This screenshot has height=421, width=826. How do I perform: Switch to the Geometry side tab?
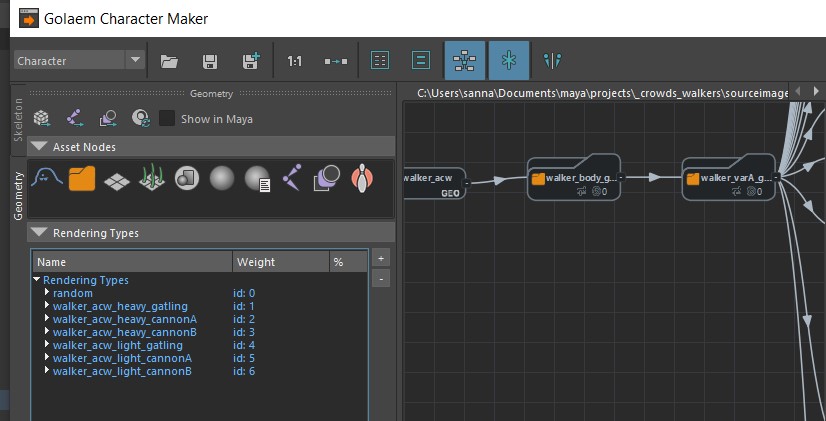(x=18, y=195)
